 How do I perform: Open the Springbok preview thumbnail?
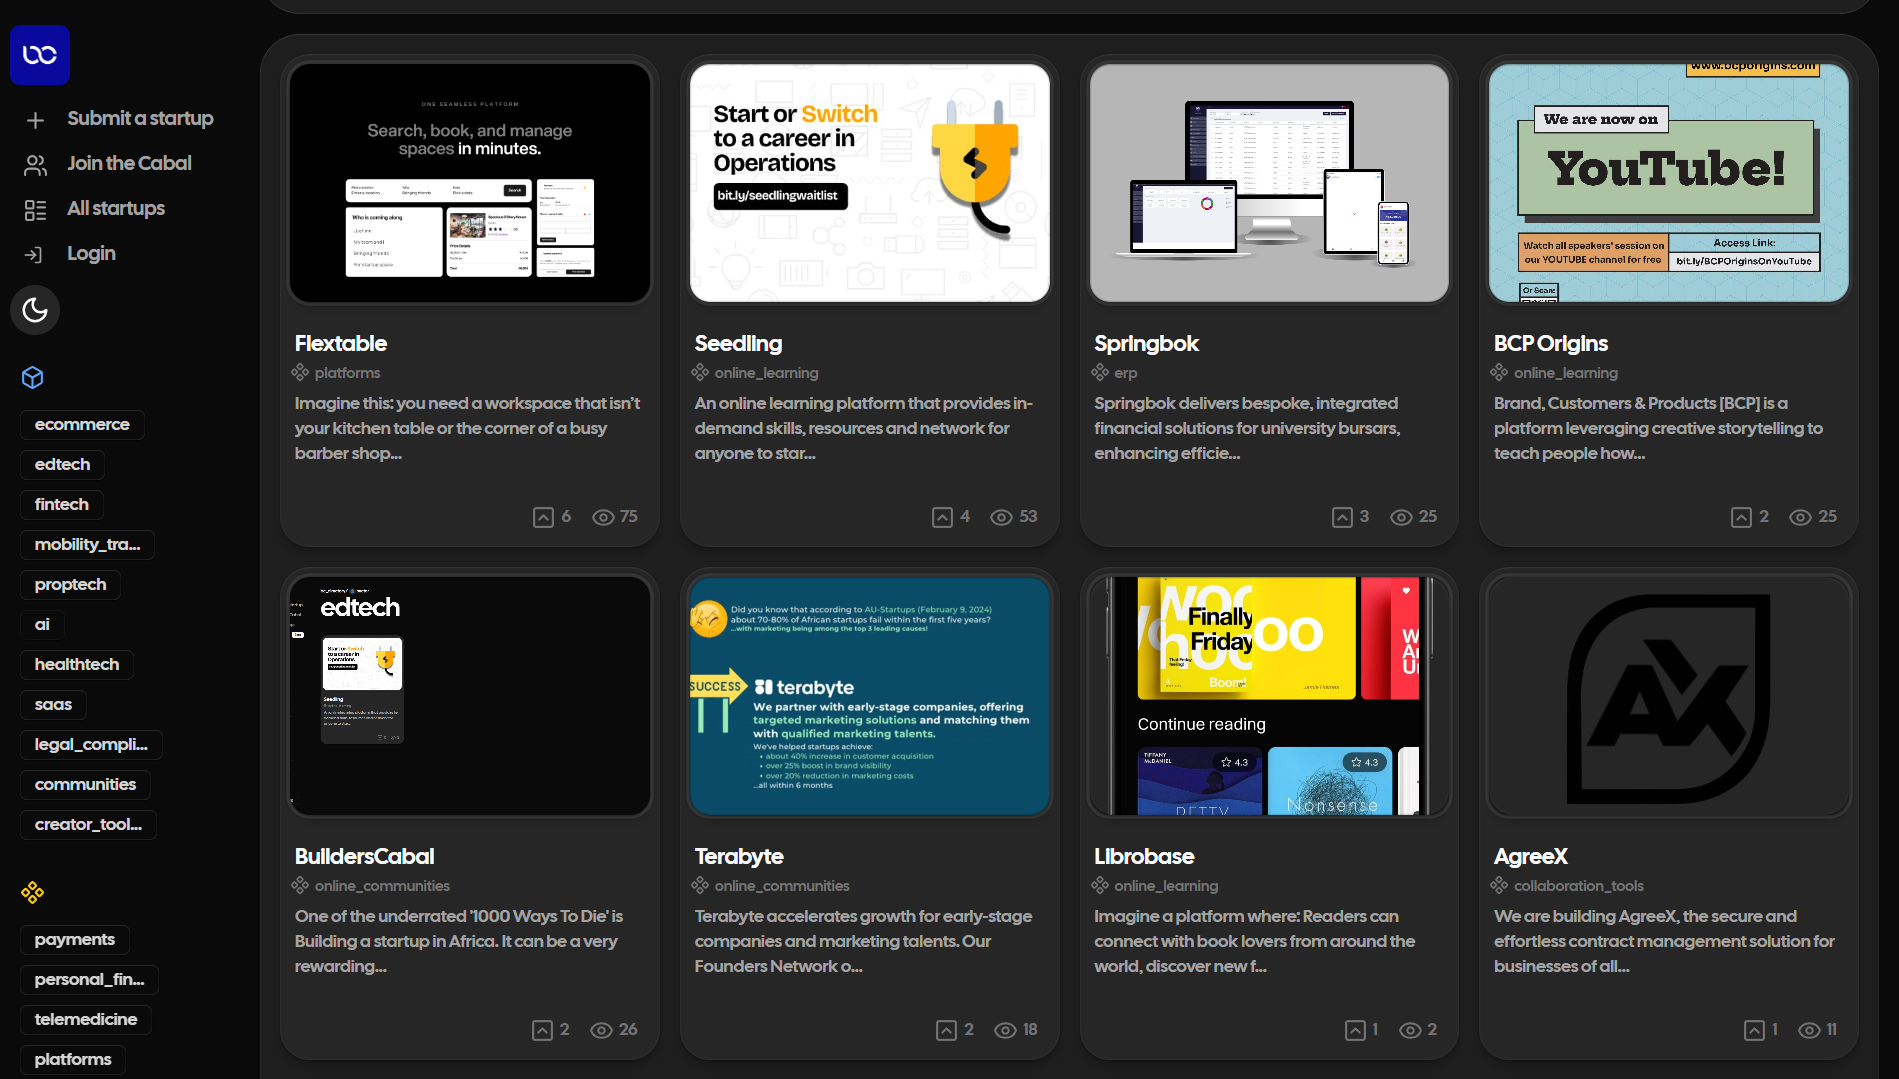pyautogui.click(x=1269, y=183)
